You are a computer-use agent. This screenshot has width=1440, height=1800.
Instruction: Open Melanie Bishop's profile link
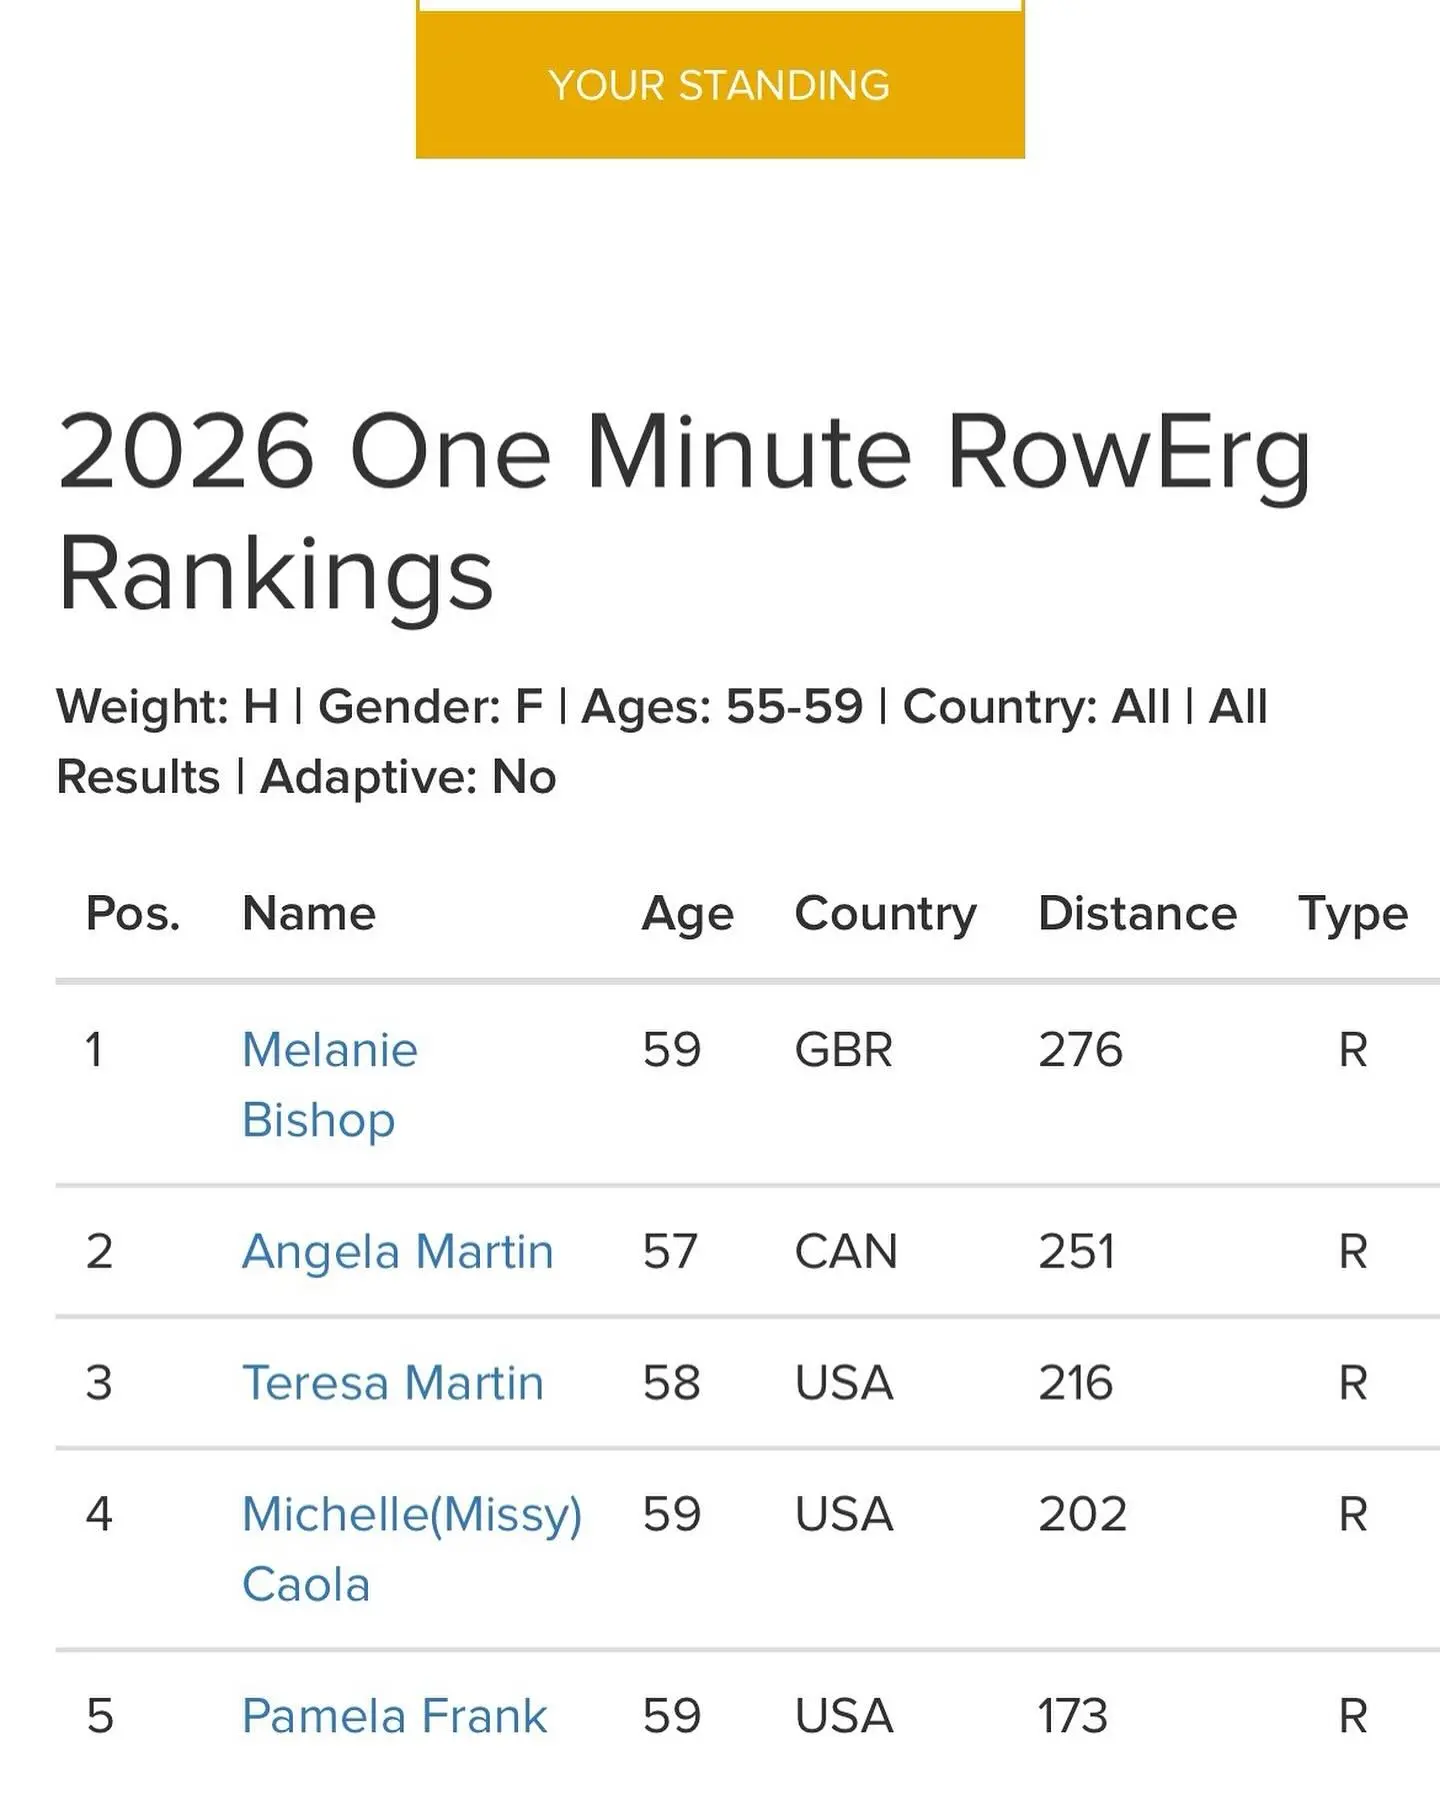pos(330,1085)
